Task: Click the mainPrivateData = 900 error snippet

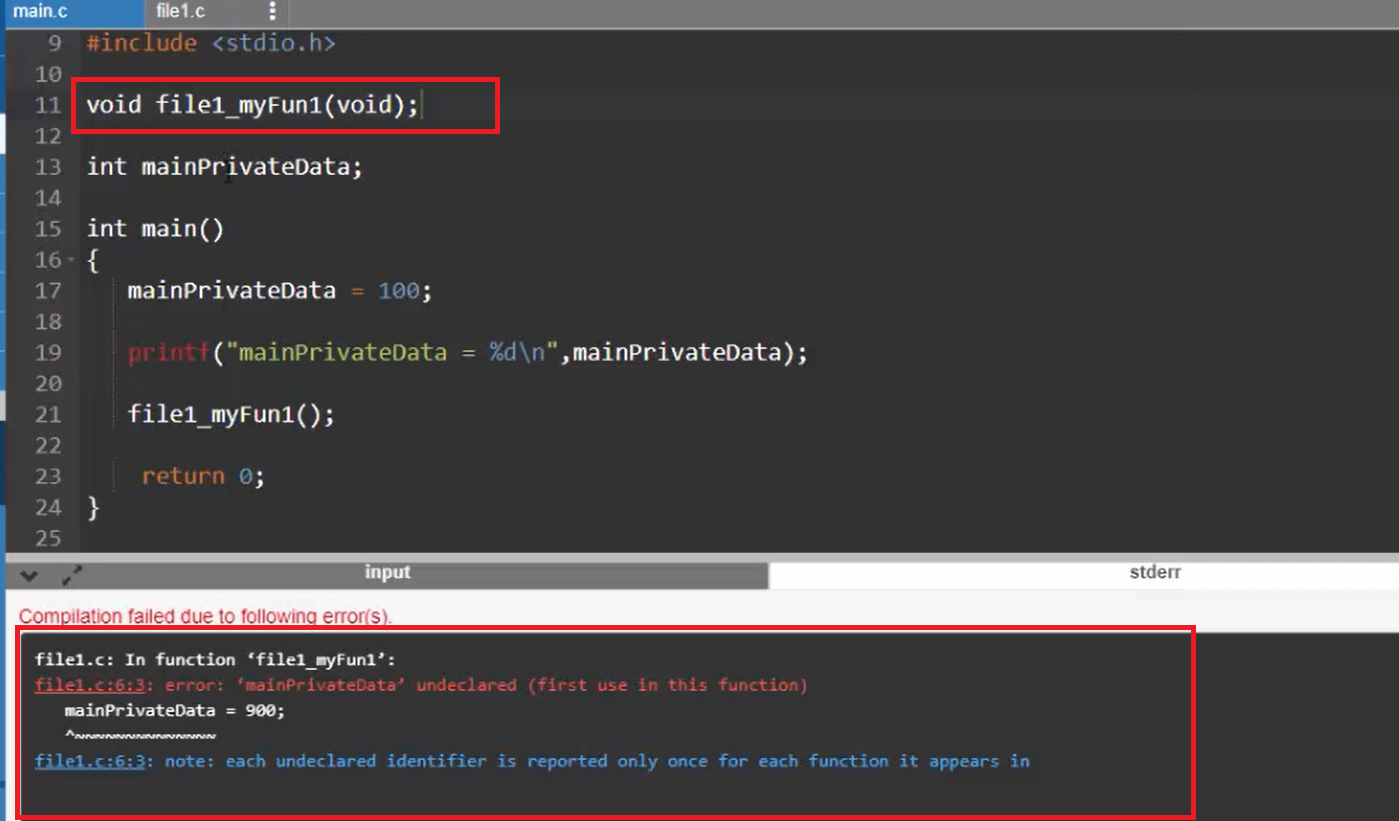Action: coord(175,711)
